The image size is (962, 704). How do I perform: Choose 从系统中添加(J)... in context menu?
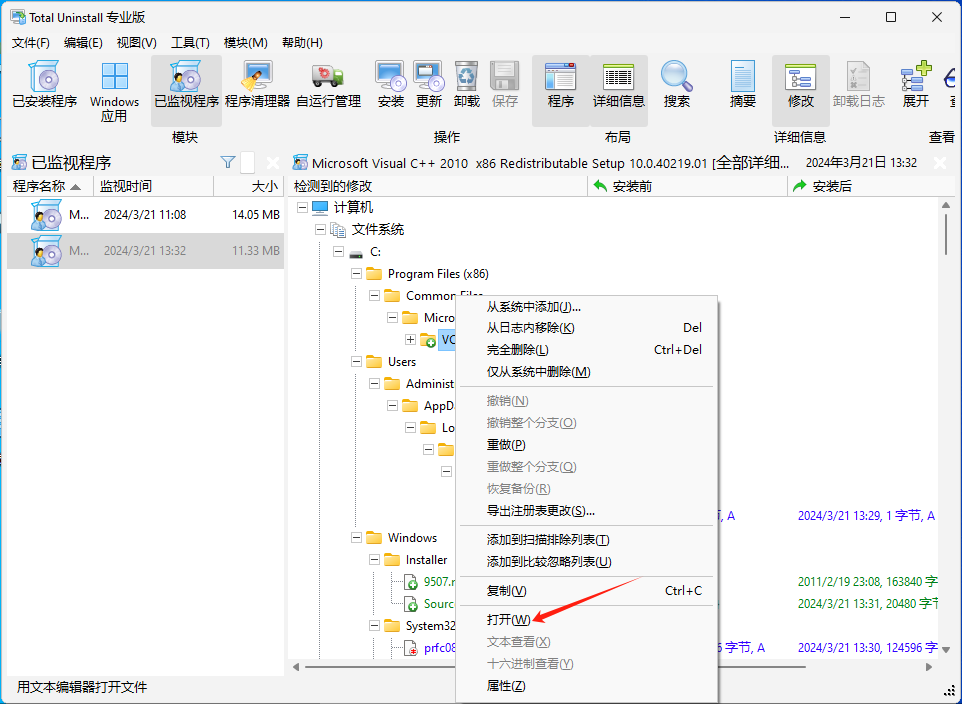(587, 306)
